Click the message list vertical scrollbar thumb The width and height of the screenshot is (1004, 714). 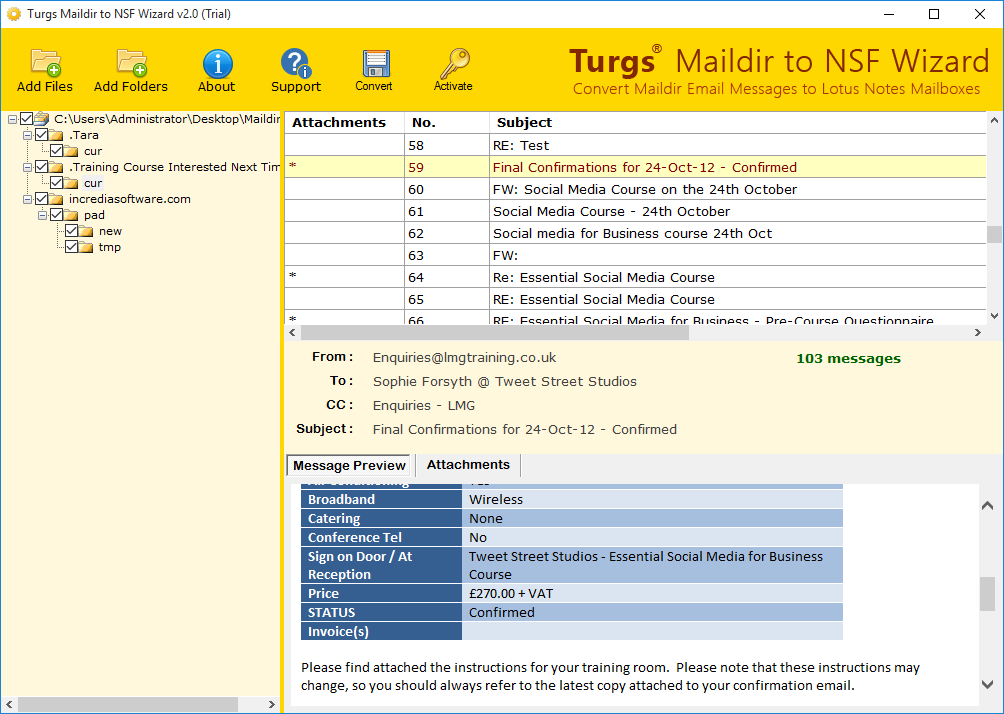pos(994,234)
